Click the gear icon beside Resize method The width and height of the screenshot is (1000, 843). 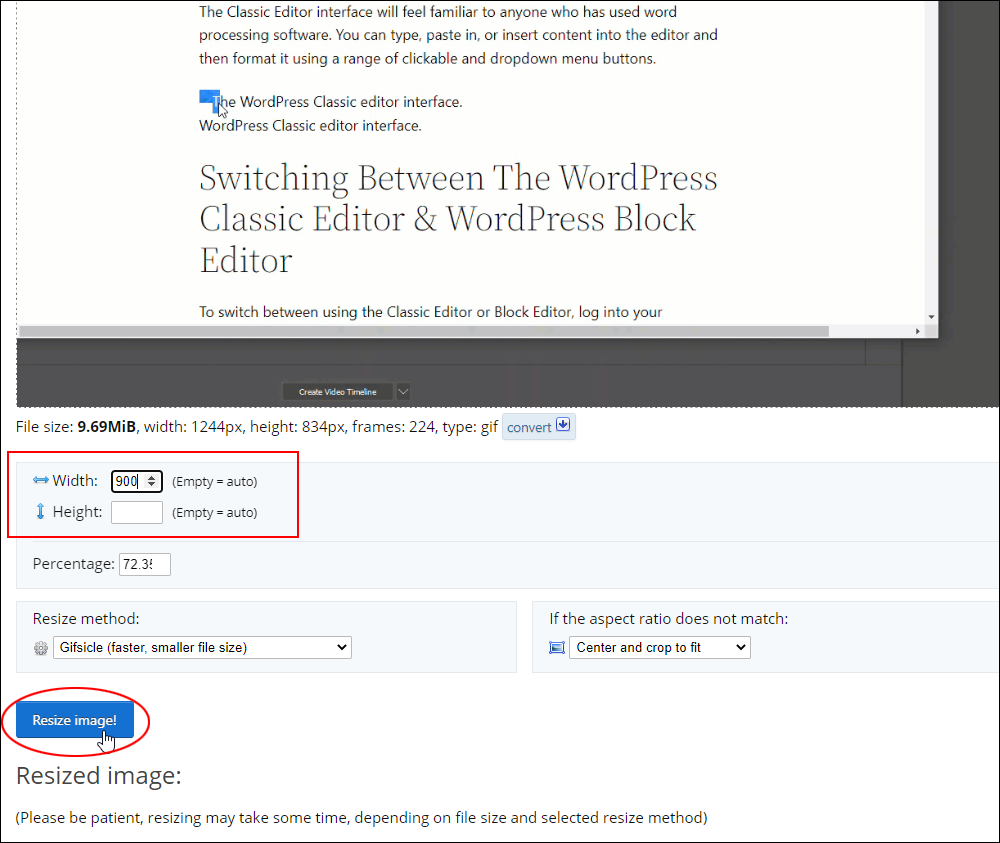tap(41, 648)
